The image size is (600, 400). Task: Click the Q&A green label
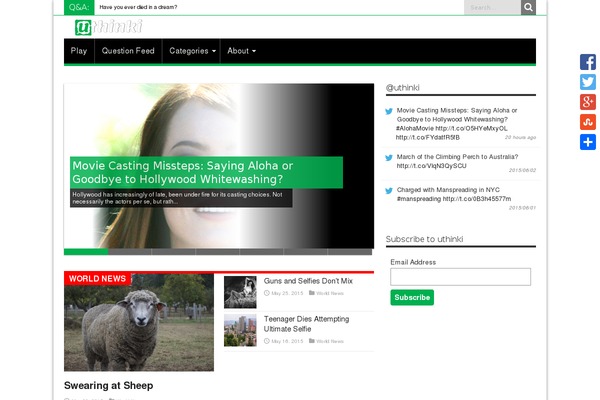click(79, 7)
